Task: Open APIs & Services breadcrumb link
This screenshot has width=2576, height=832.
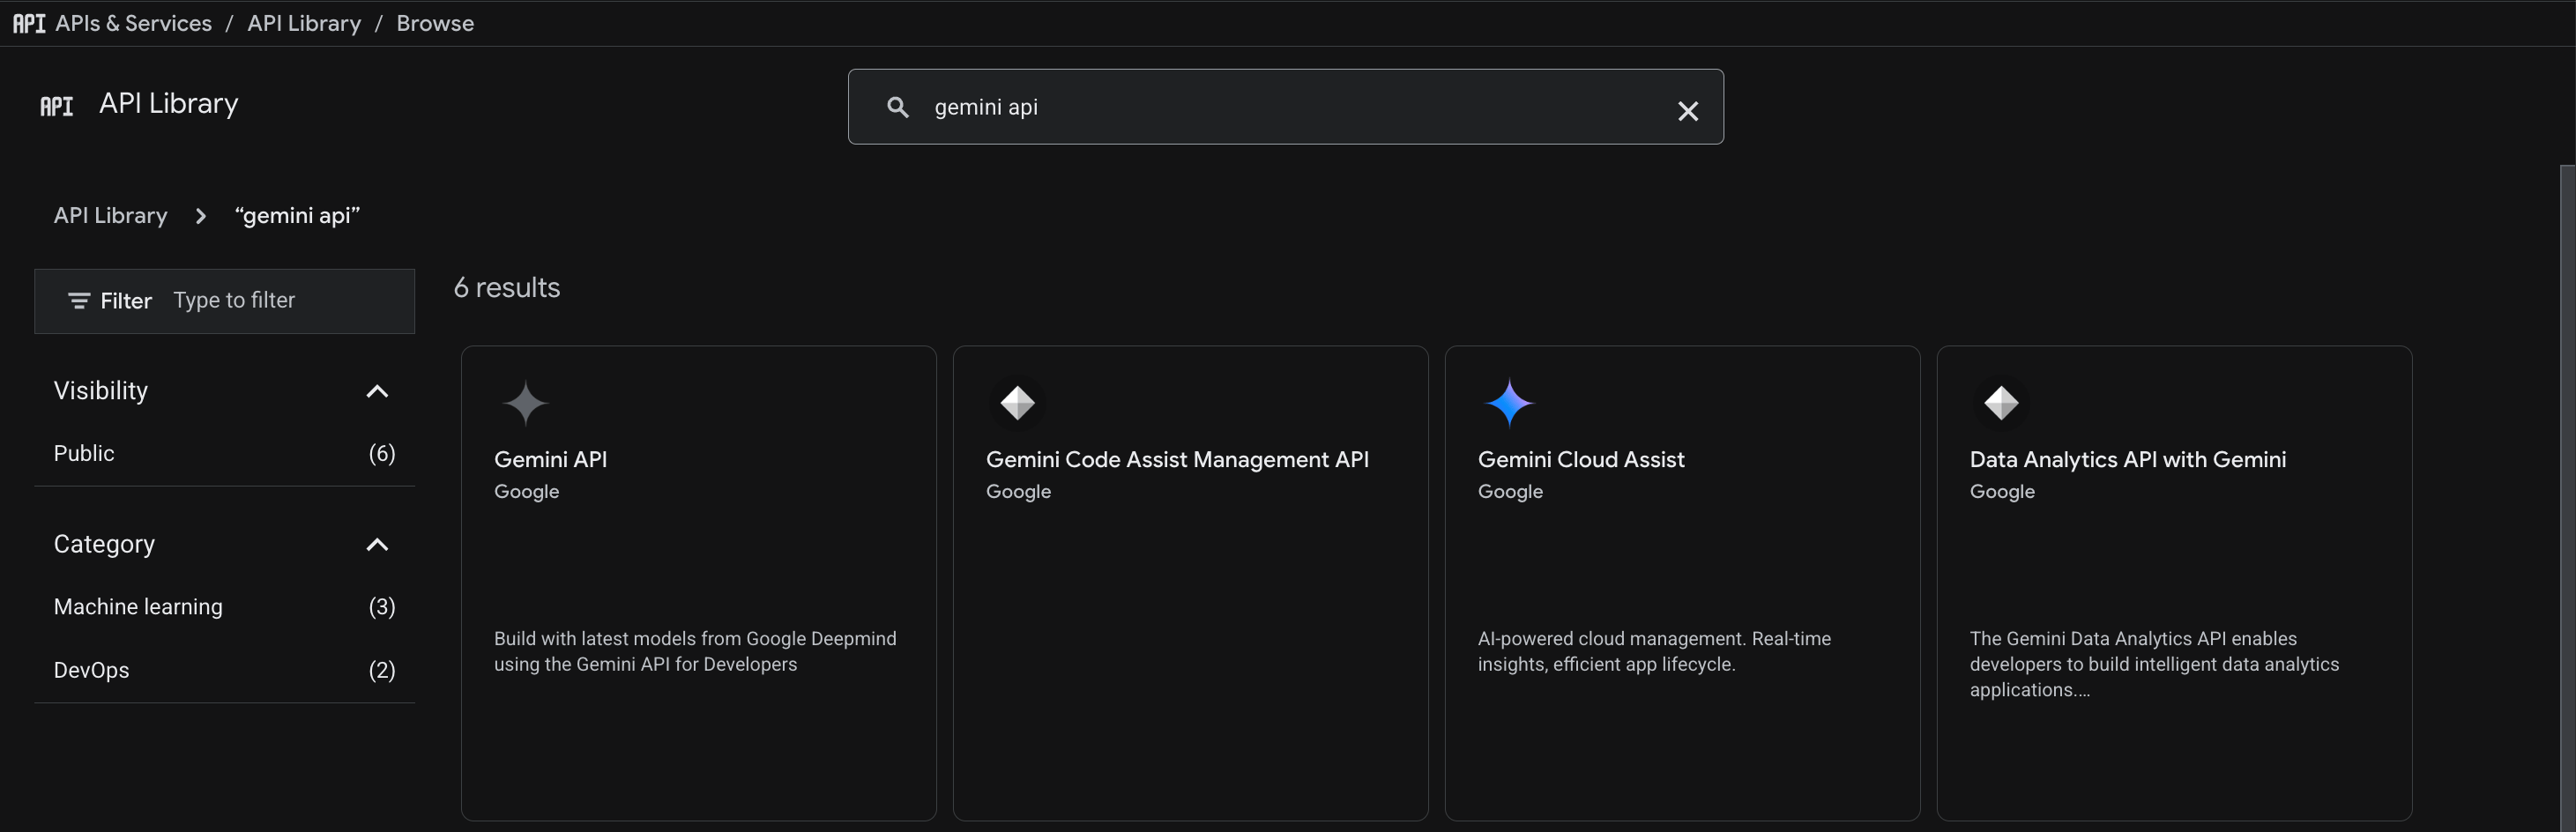Action: (x=133, y=23)
